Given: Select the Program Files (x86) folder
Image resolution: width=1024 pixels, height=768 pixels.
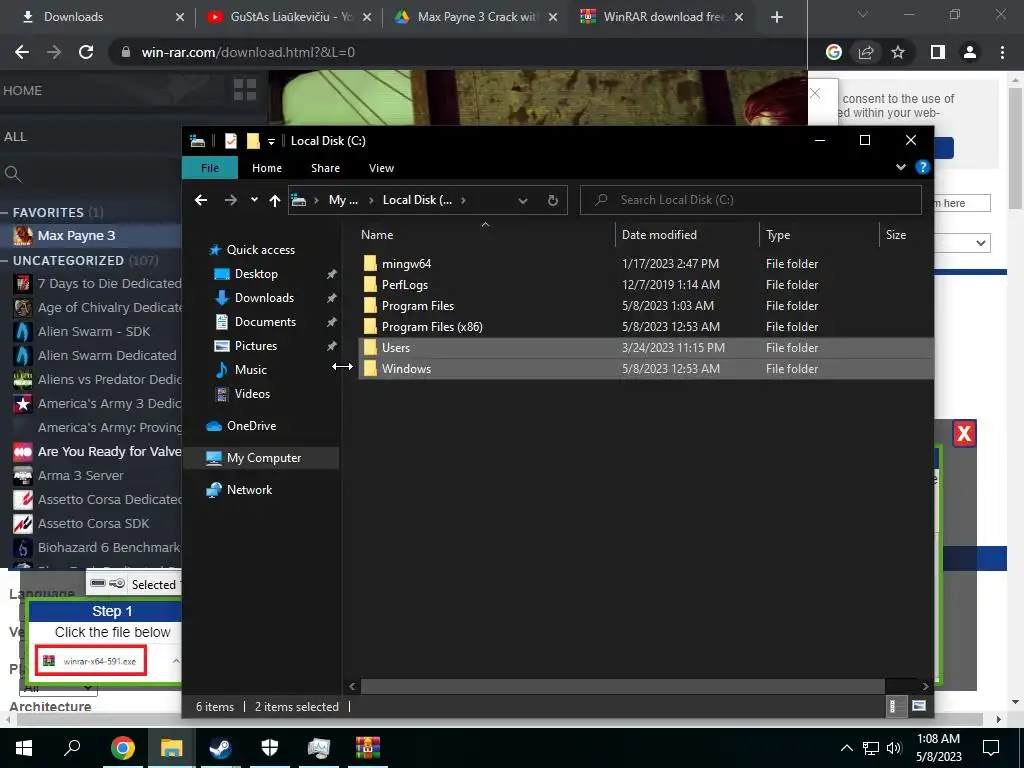Looking at the screenshot, I should (x=432, y=327).
